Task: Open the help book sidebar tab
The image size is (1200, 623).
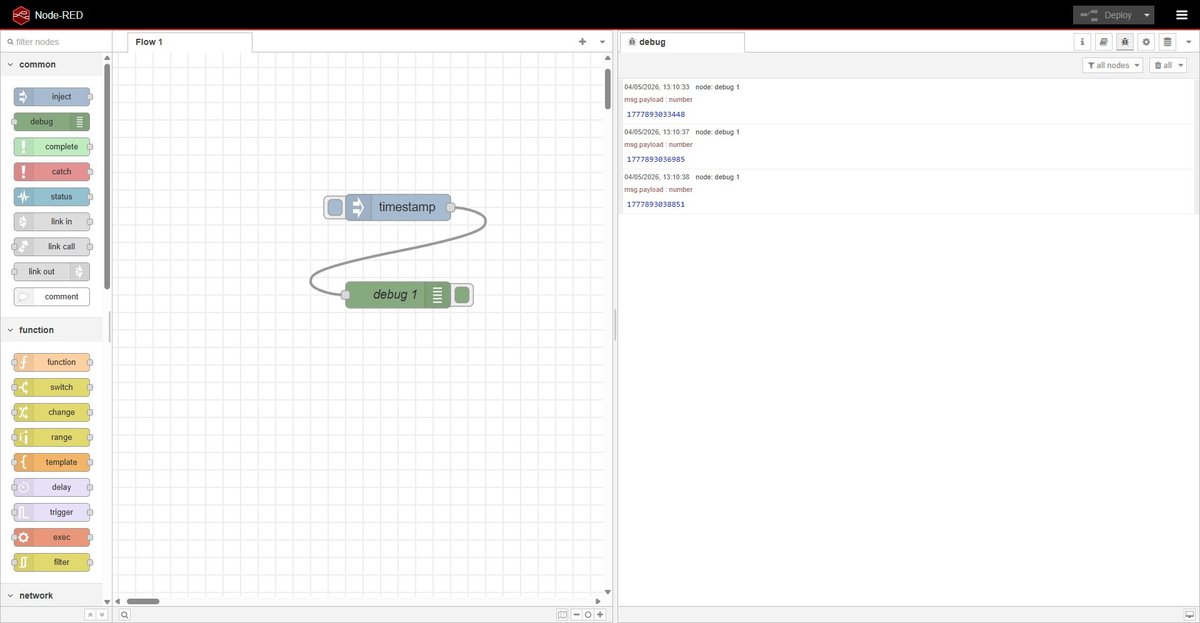Action: tap(1103, 42)
